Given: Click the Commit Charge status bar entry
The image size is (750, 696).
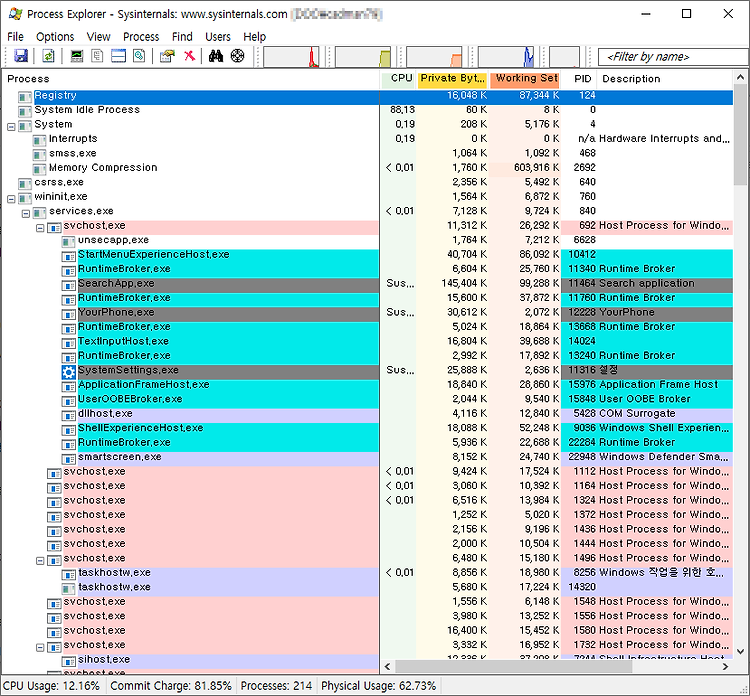Looking at the screenshot, I should coord(171,685).
